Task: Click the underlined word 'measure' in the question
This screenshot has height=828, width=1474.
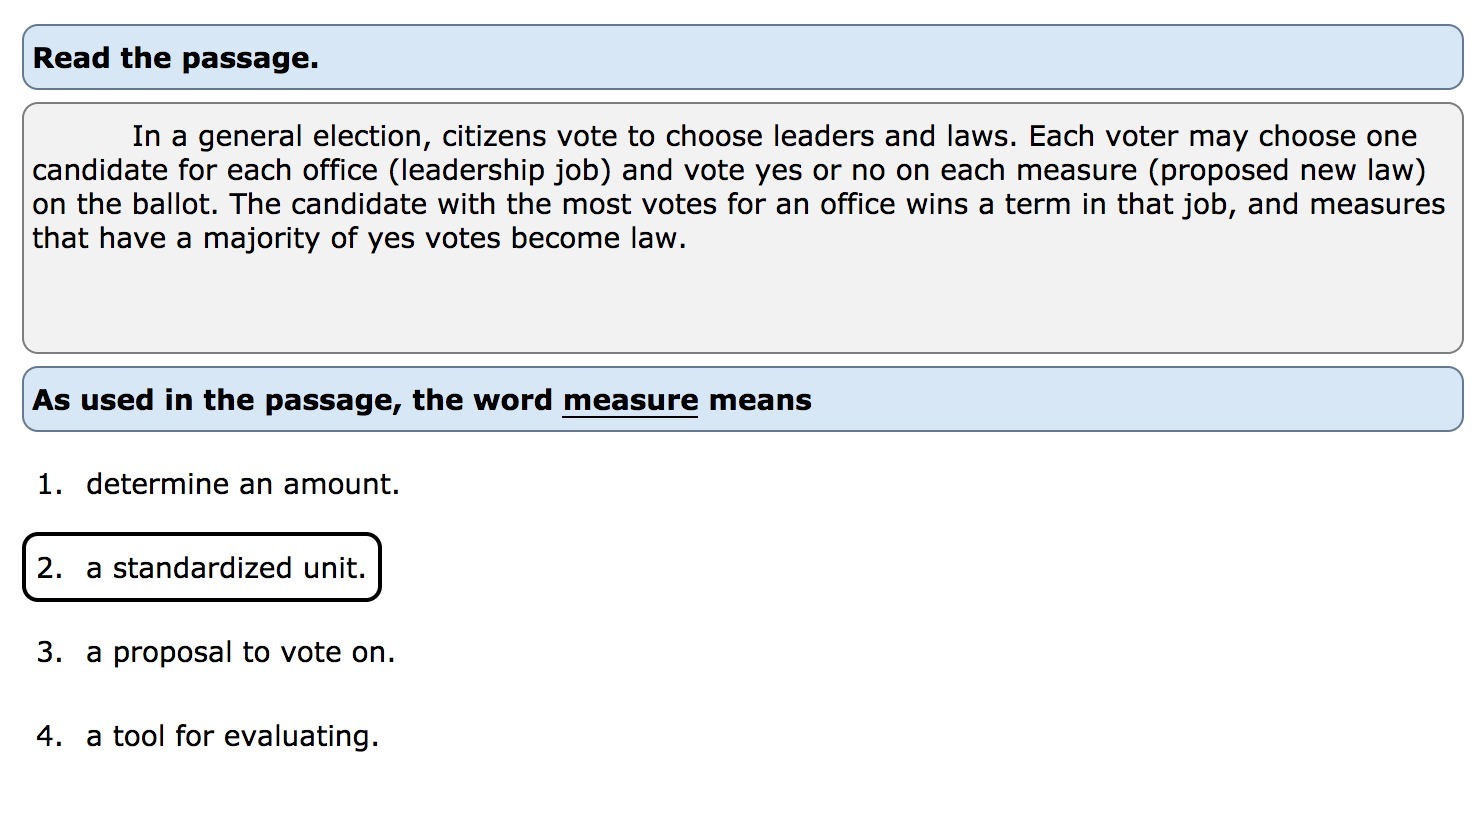Action: point(630,400)
